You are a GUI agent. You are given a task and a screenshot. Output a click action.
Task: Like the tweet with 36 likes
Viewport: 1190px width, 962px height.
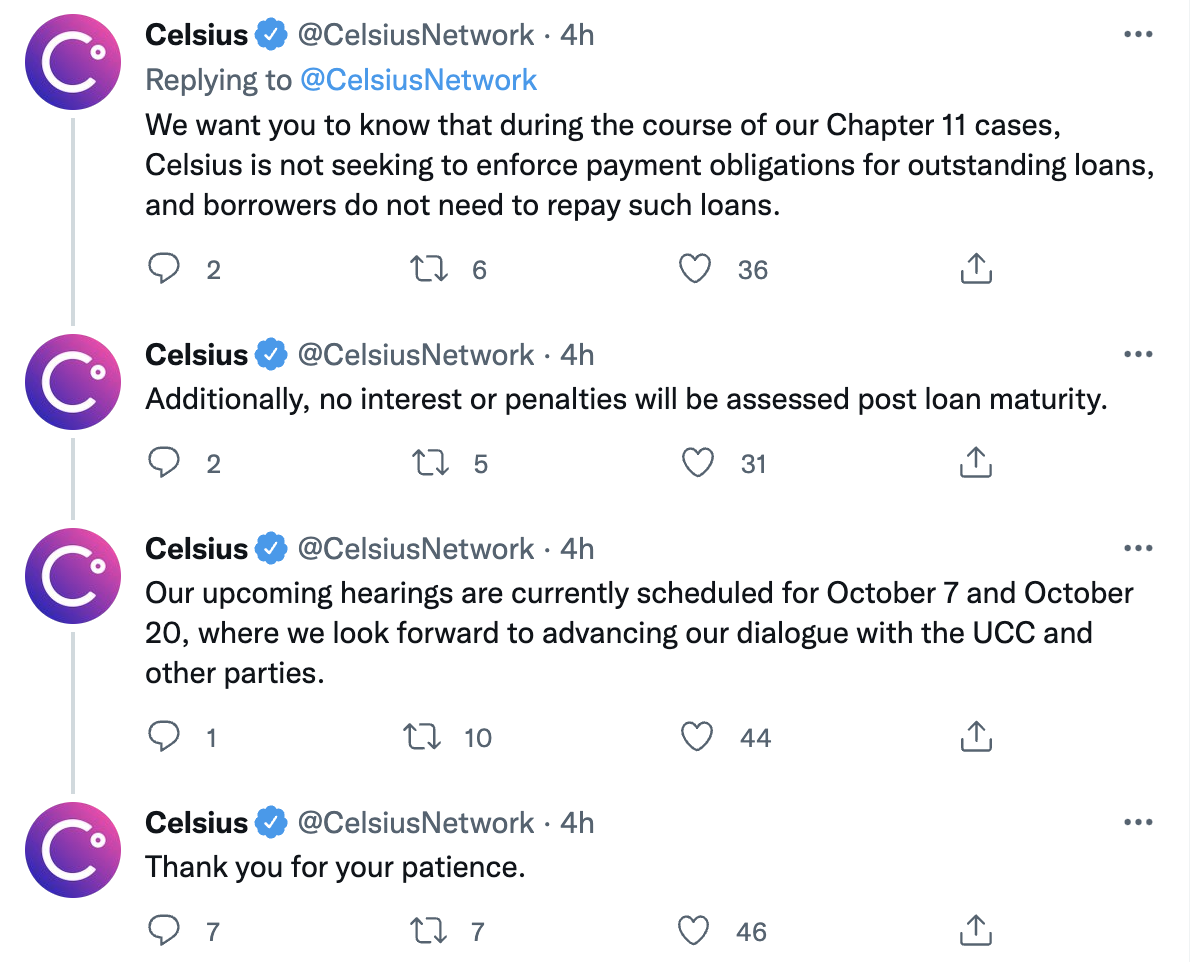(x=694, y=269)
